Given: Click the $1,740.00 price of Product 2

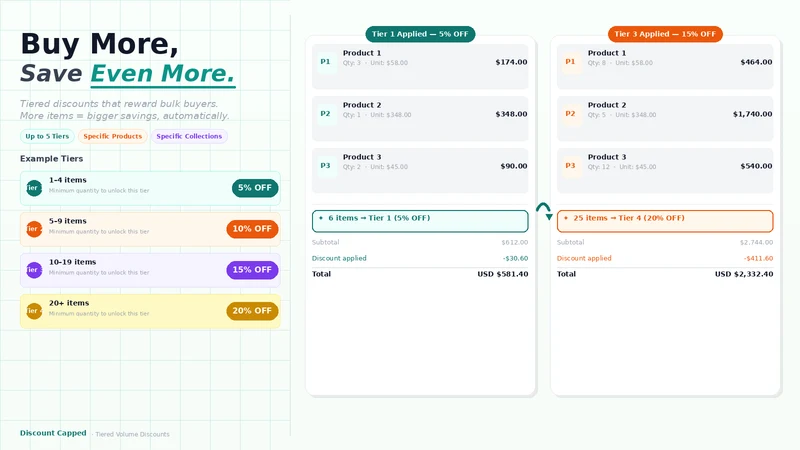Looking at the screenshot, I should [753, 114].
